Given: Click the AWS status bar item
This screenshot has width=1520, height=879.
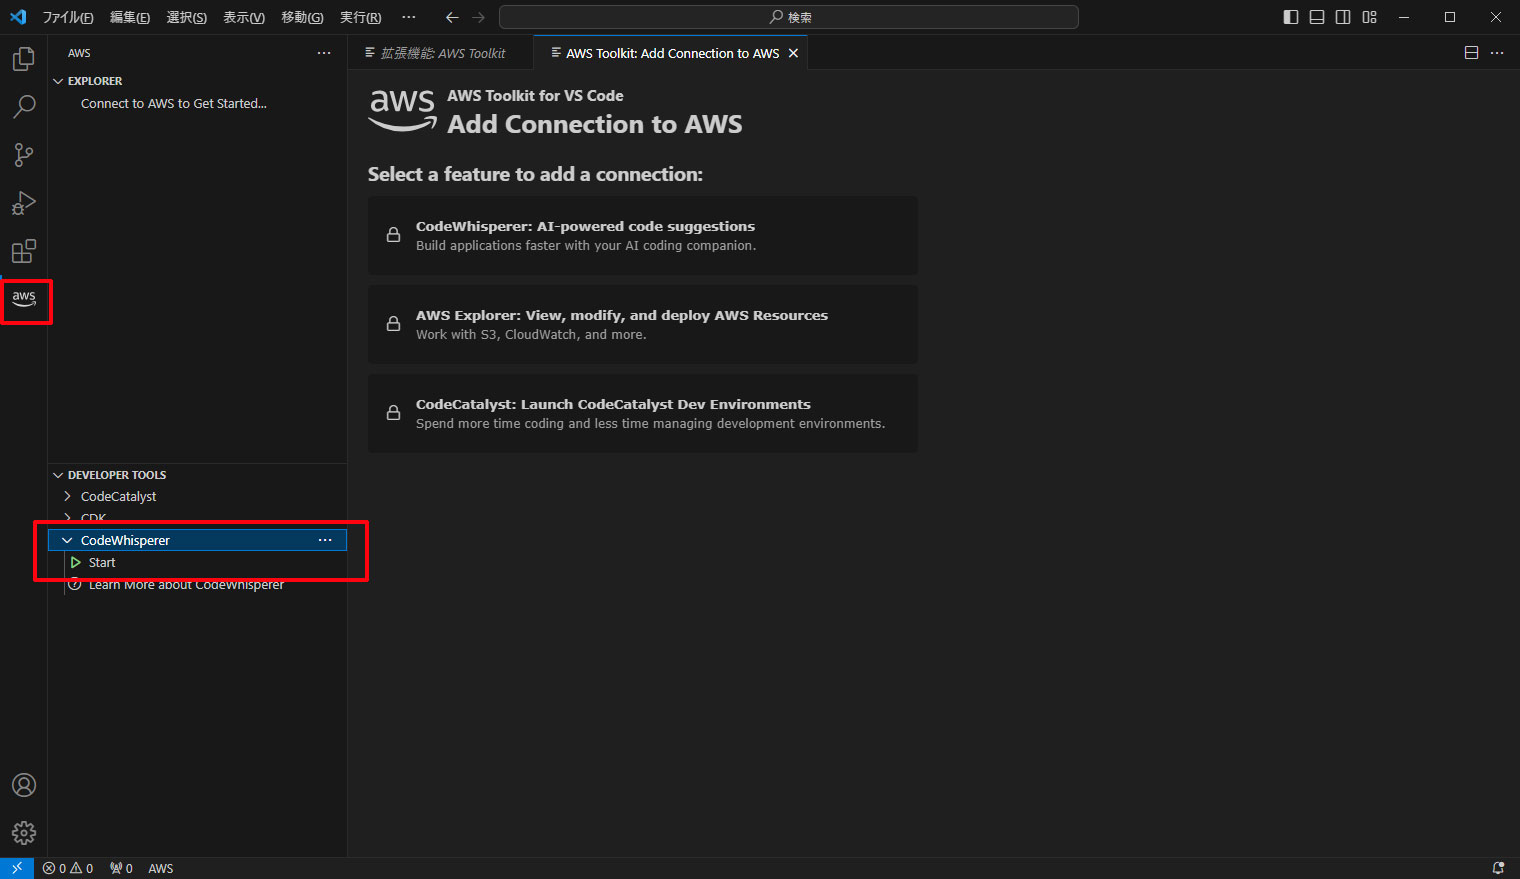Looking at the screenshot, I should [161, 868].
